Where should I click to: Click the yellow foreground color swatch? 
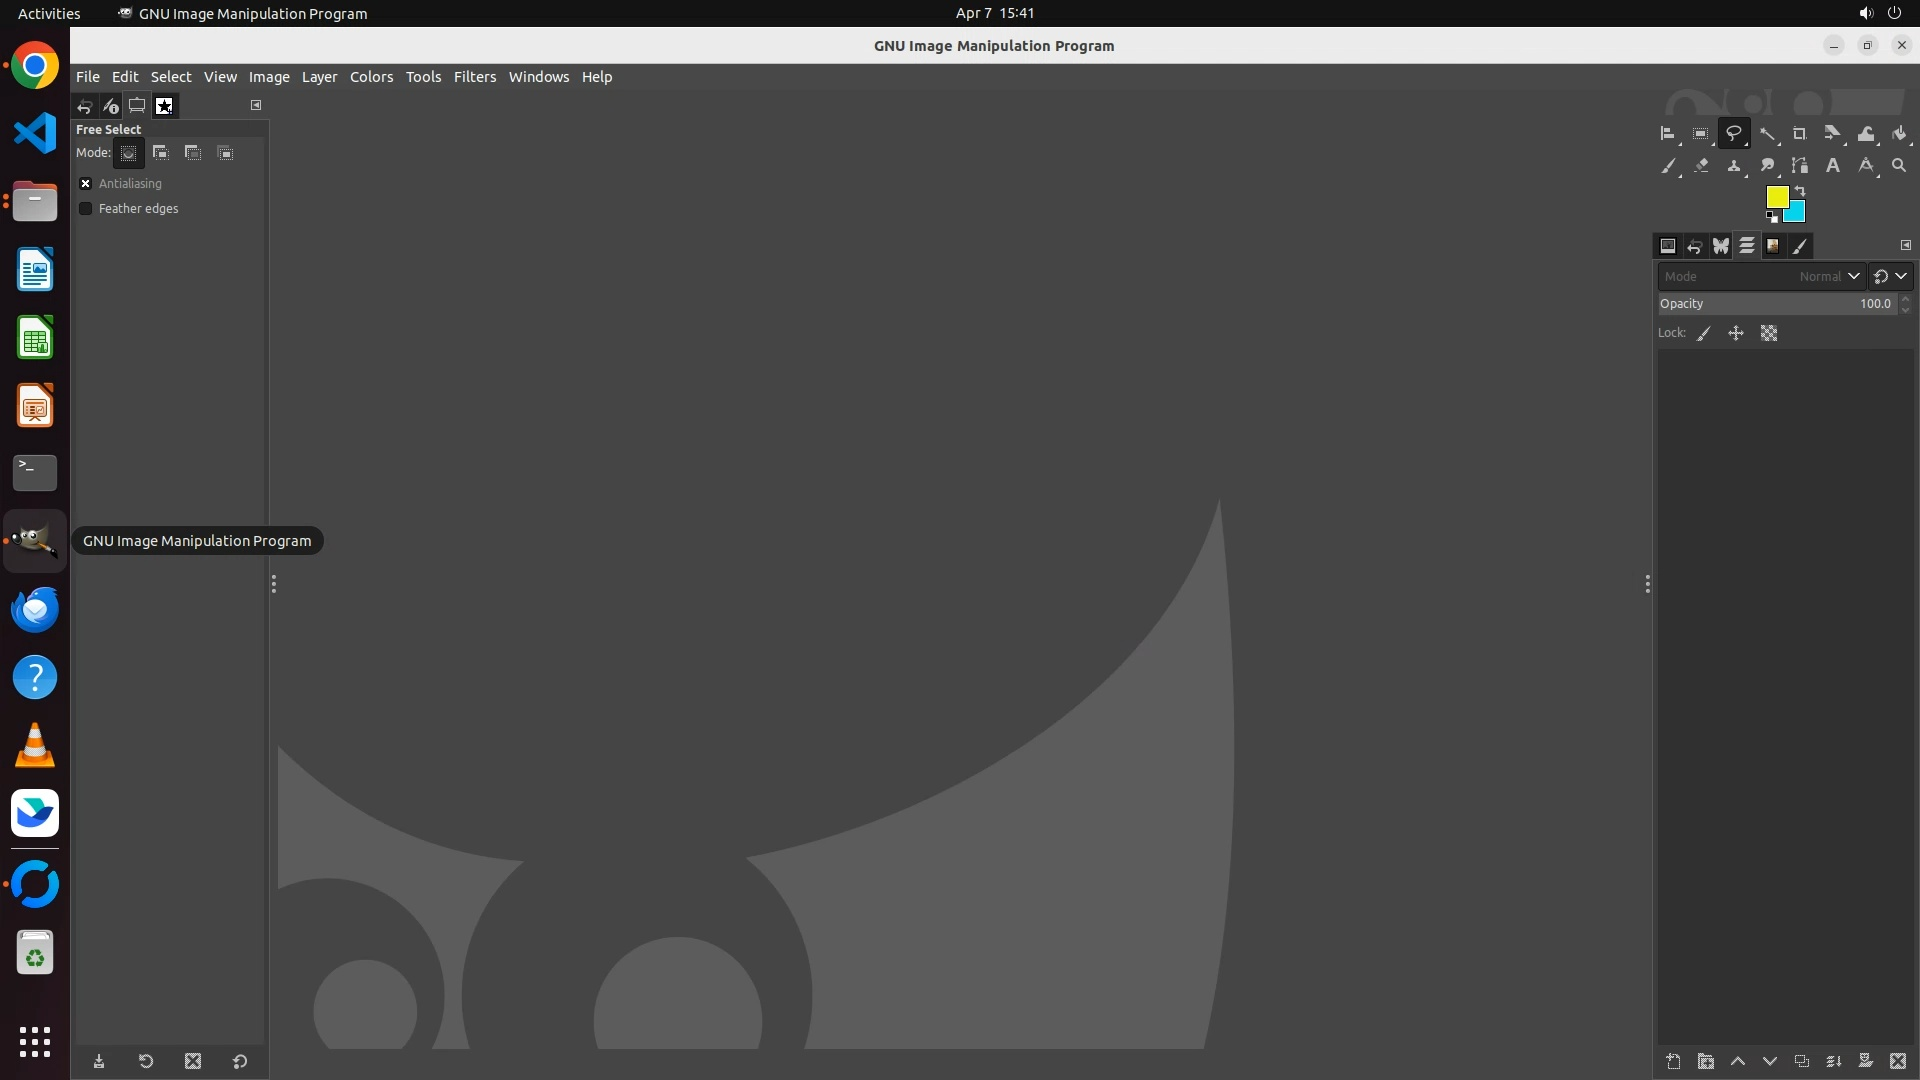[1776, 197]
